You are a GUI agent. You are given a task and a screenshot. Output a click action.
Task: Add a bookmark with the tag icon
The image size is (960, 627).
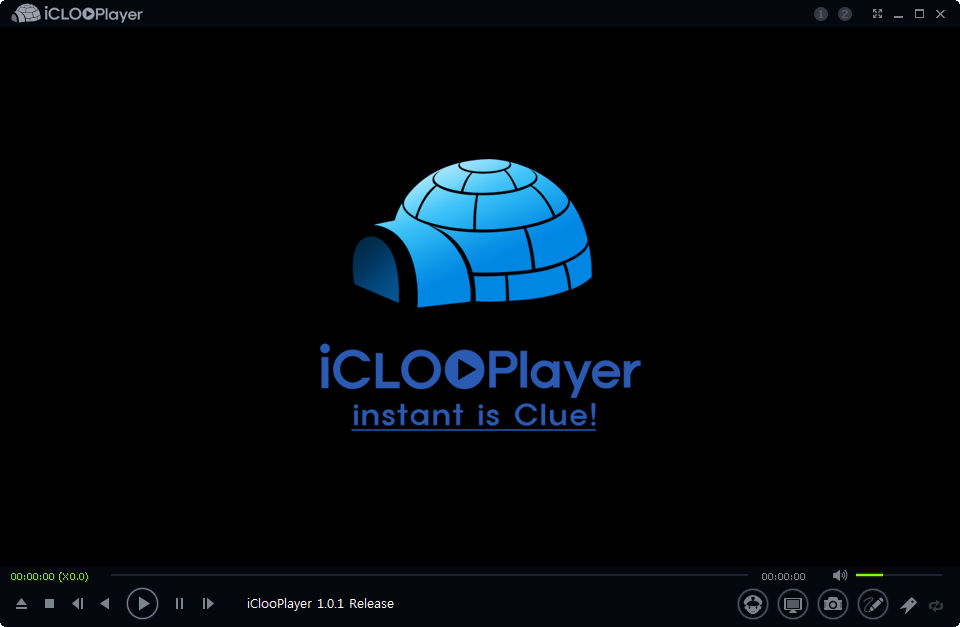tap(908, 605)
